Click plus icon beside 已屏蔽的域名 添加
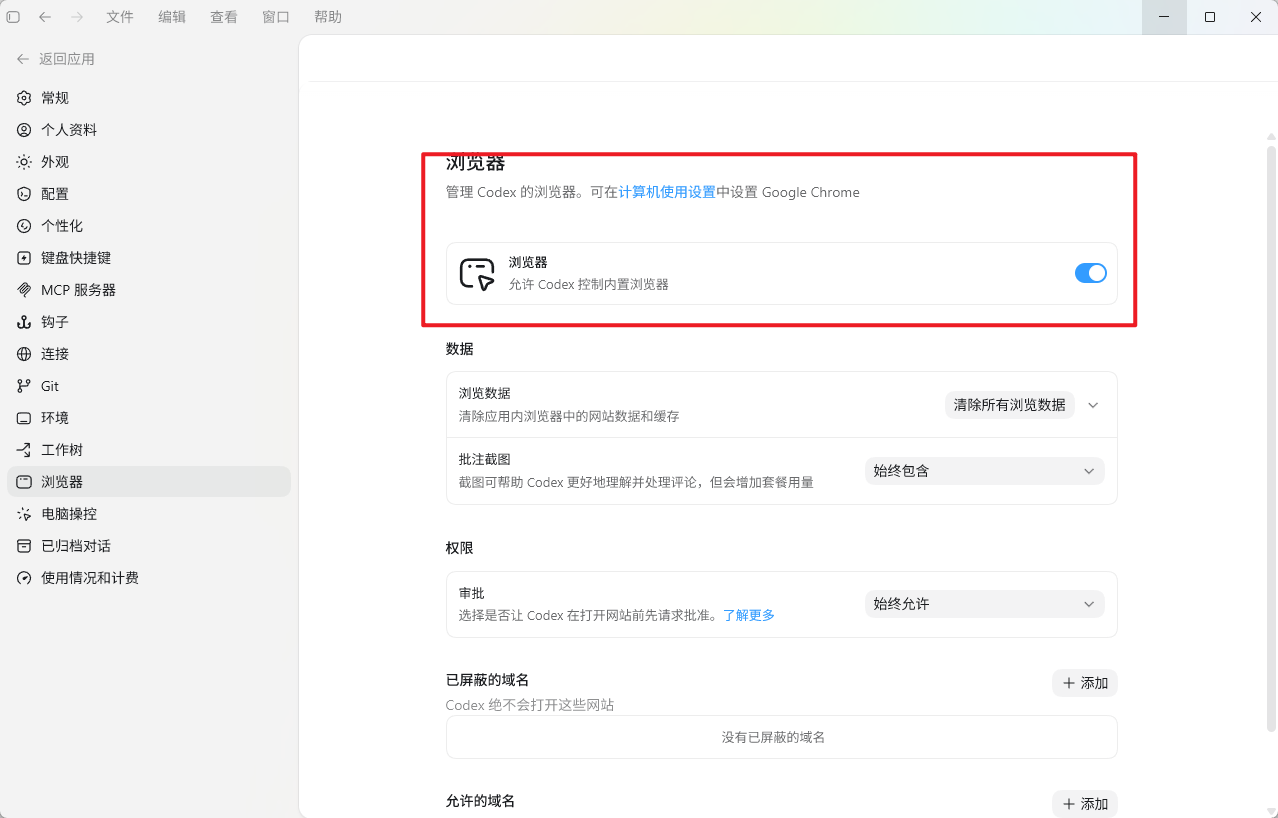The width and height of the screenshot is (1278, 818). pyautogui.click(x=1069, y=683)
